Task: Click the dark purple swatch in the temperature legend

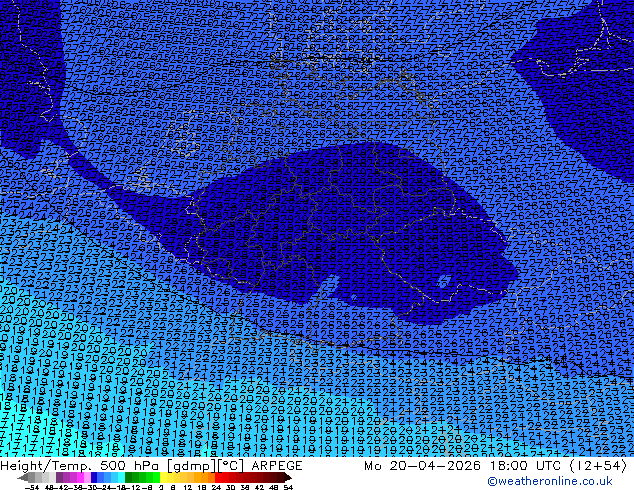Action: pos(59,477)
